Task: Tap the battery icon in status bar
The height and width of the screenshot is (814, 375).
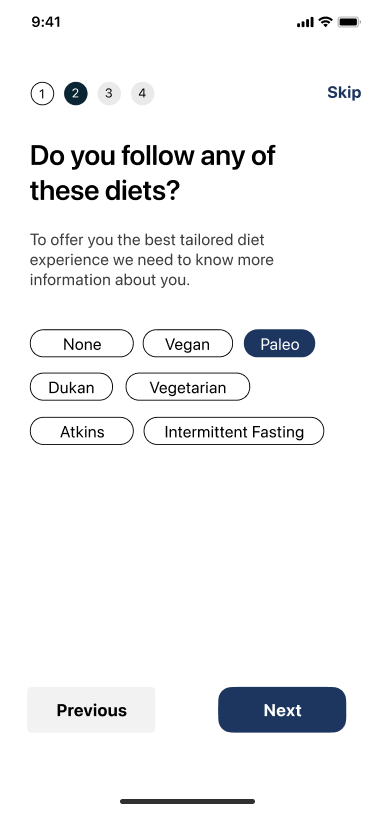Action: pos(349,22)
